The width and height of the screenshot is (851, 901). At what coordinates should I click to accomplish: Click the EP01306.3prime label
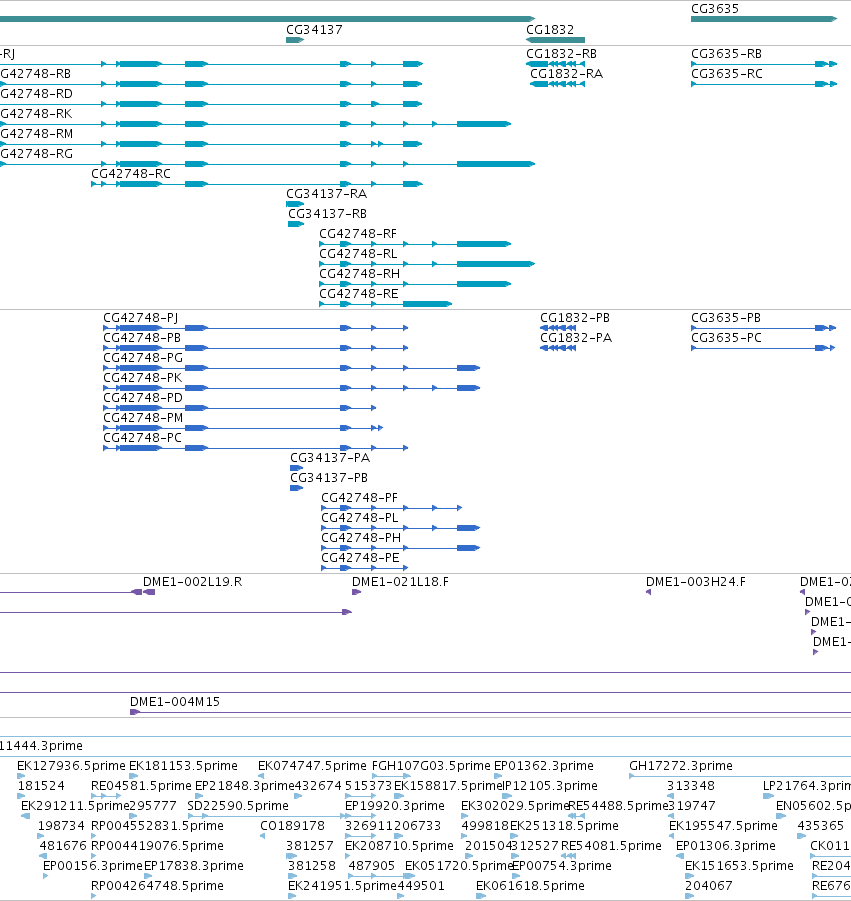tap(726, 846)
